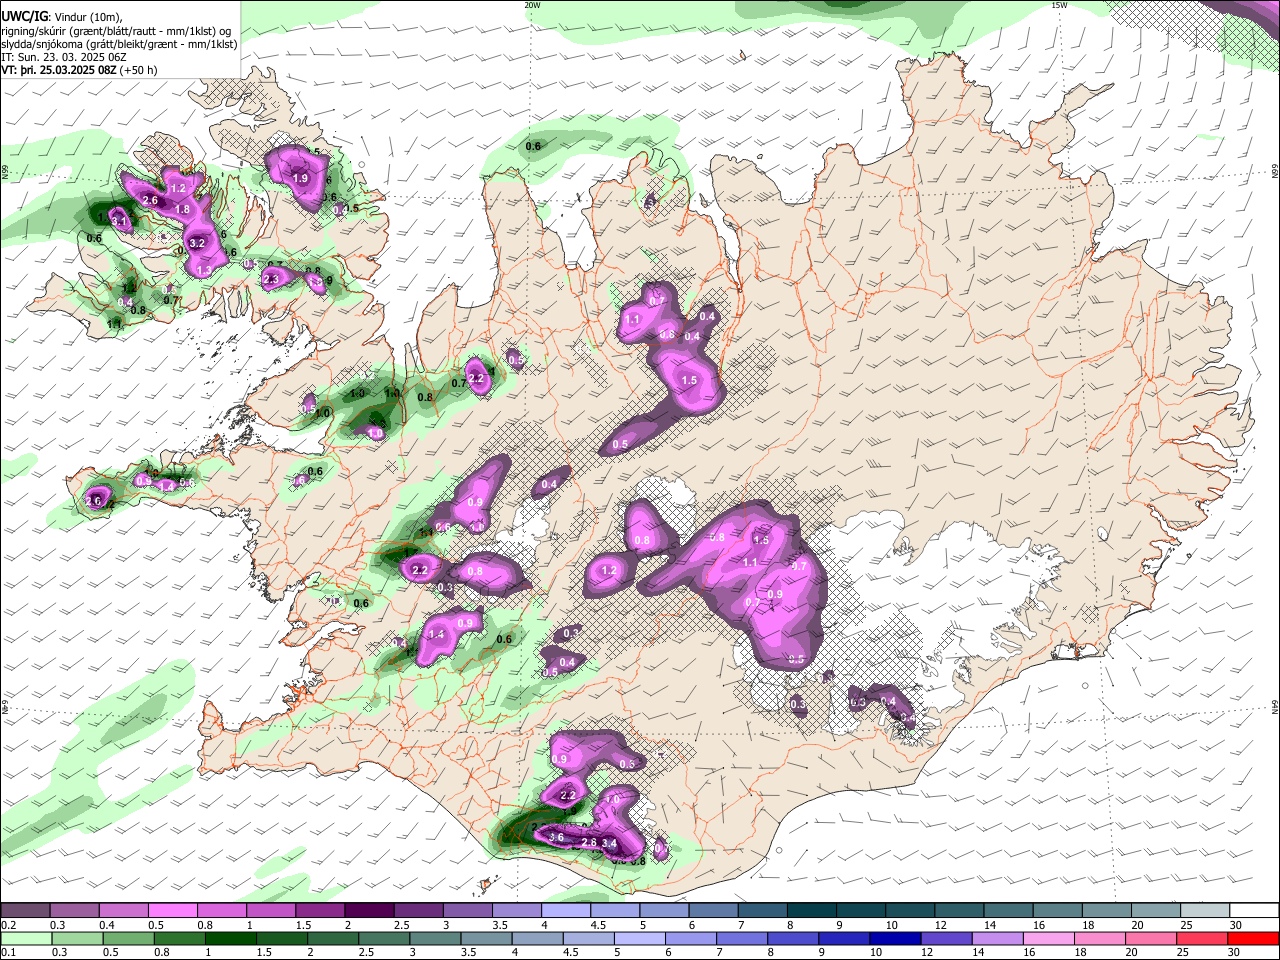Click the bright red rain-scale swatch at 30

[1251, 938]
